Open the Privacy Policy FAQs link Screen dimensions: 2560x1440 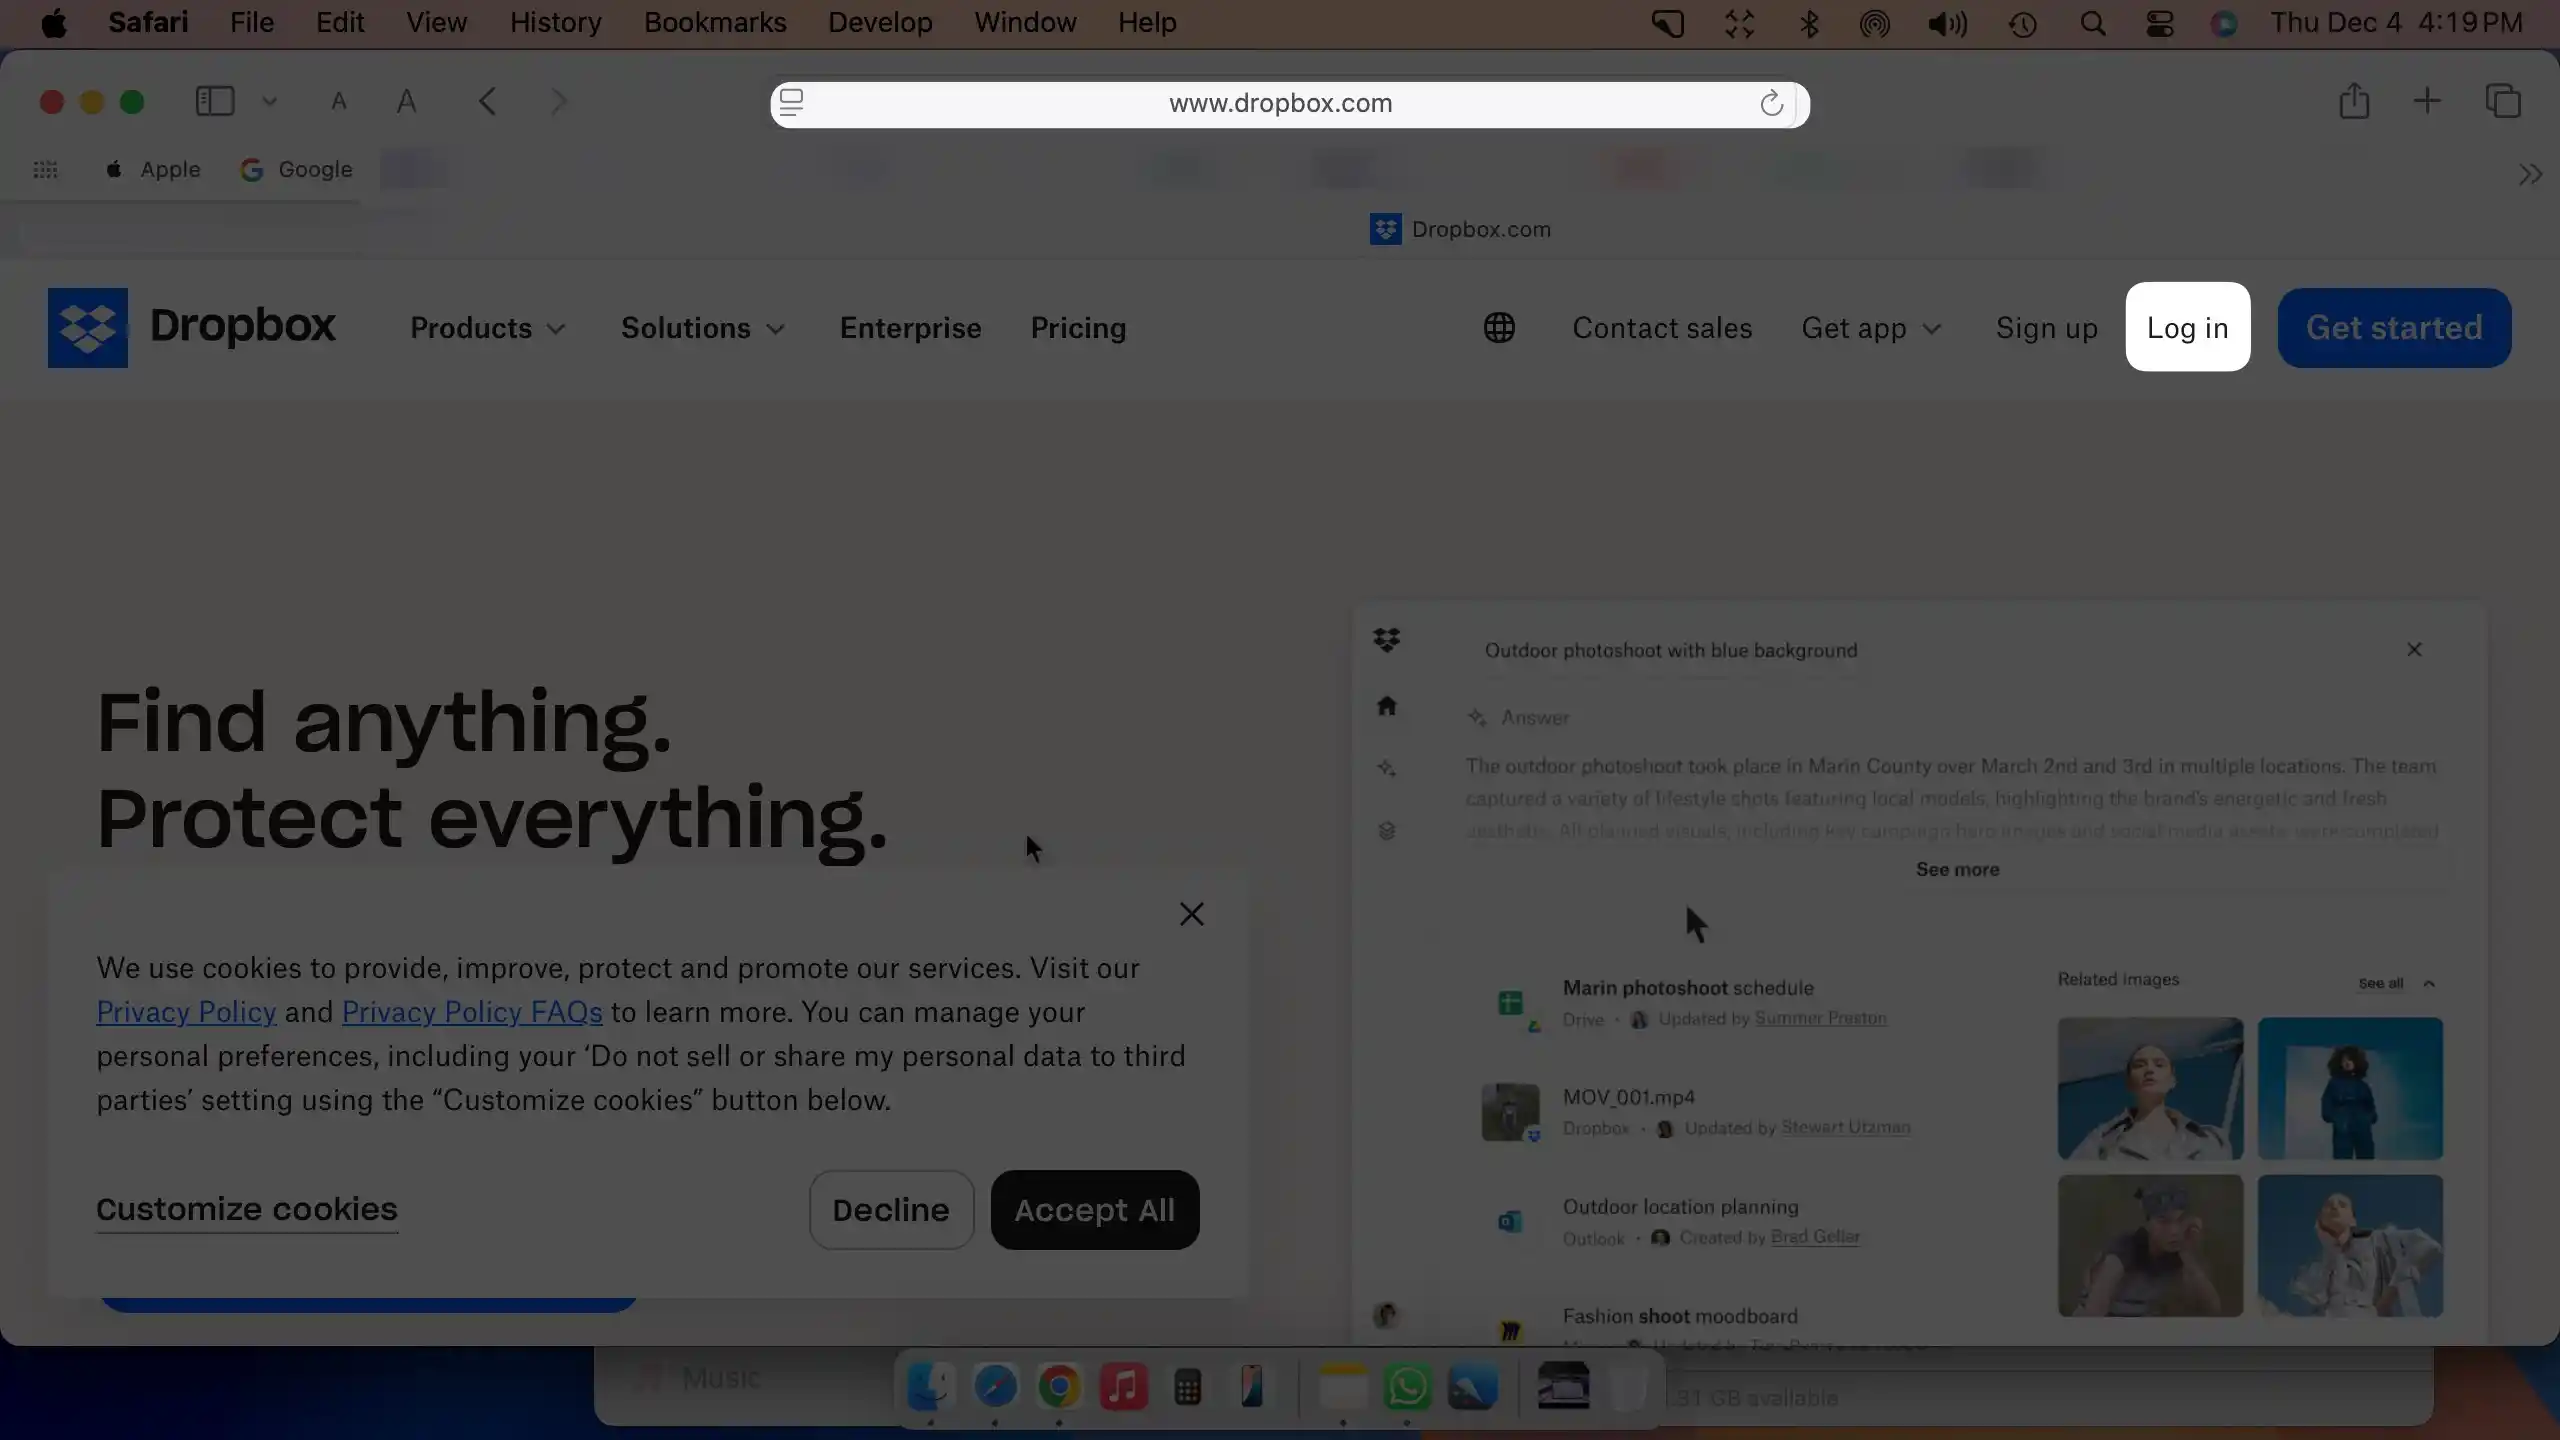coord(472,1012)
